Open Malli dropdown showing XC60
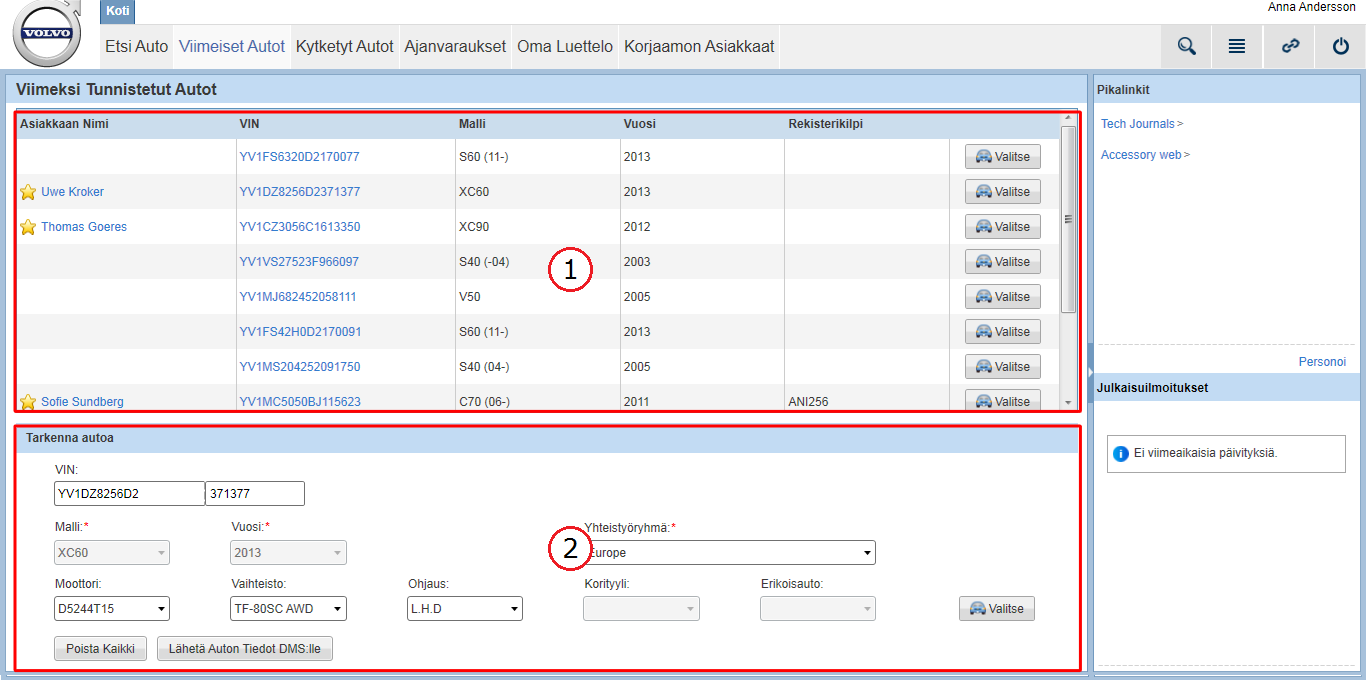The image size is (1366, 680). pyautogui.click(x=112, y=553)
